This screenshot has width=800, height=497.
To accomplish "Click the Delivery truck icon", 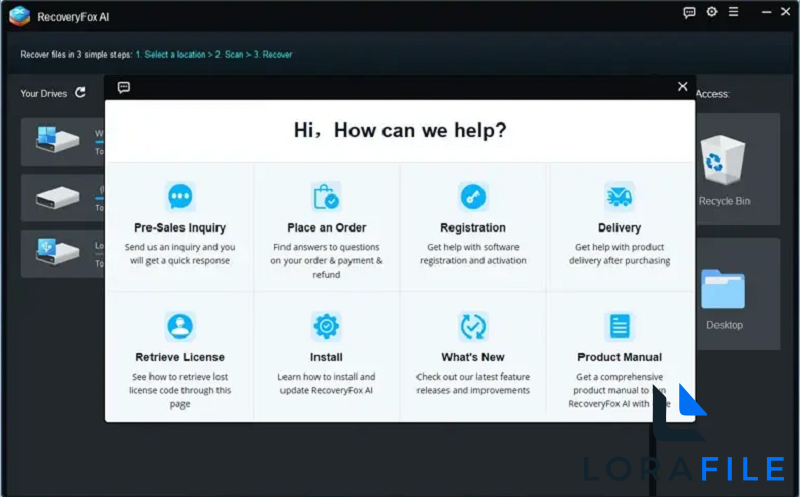I will [619, 196].
